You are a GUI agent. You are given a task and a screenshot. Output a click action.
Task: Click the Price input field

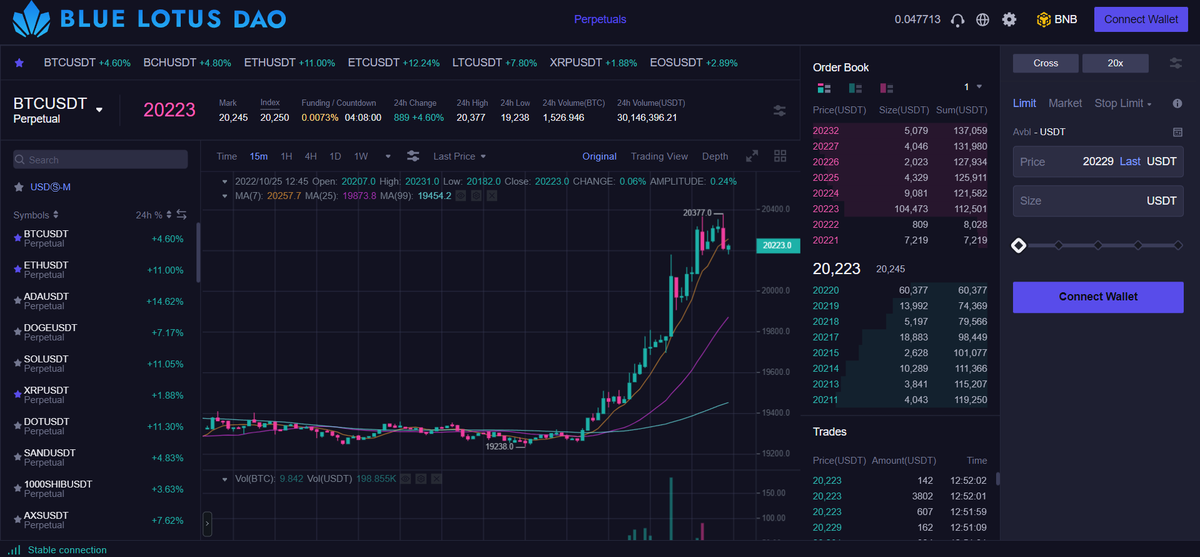tap(1098, 161)
